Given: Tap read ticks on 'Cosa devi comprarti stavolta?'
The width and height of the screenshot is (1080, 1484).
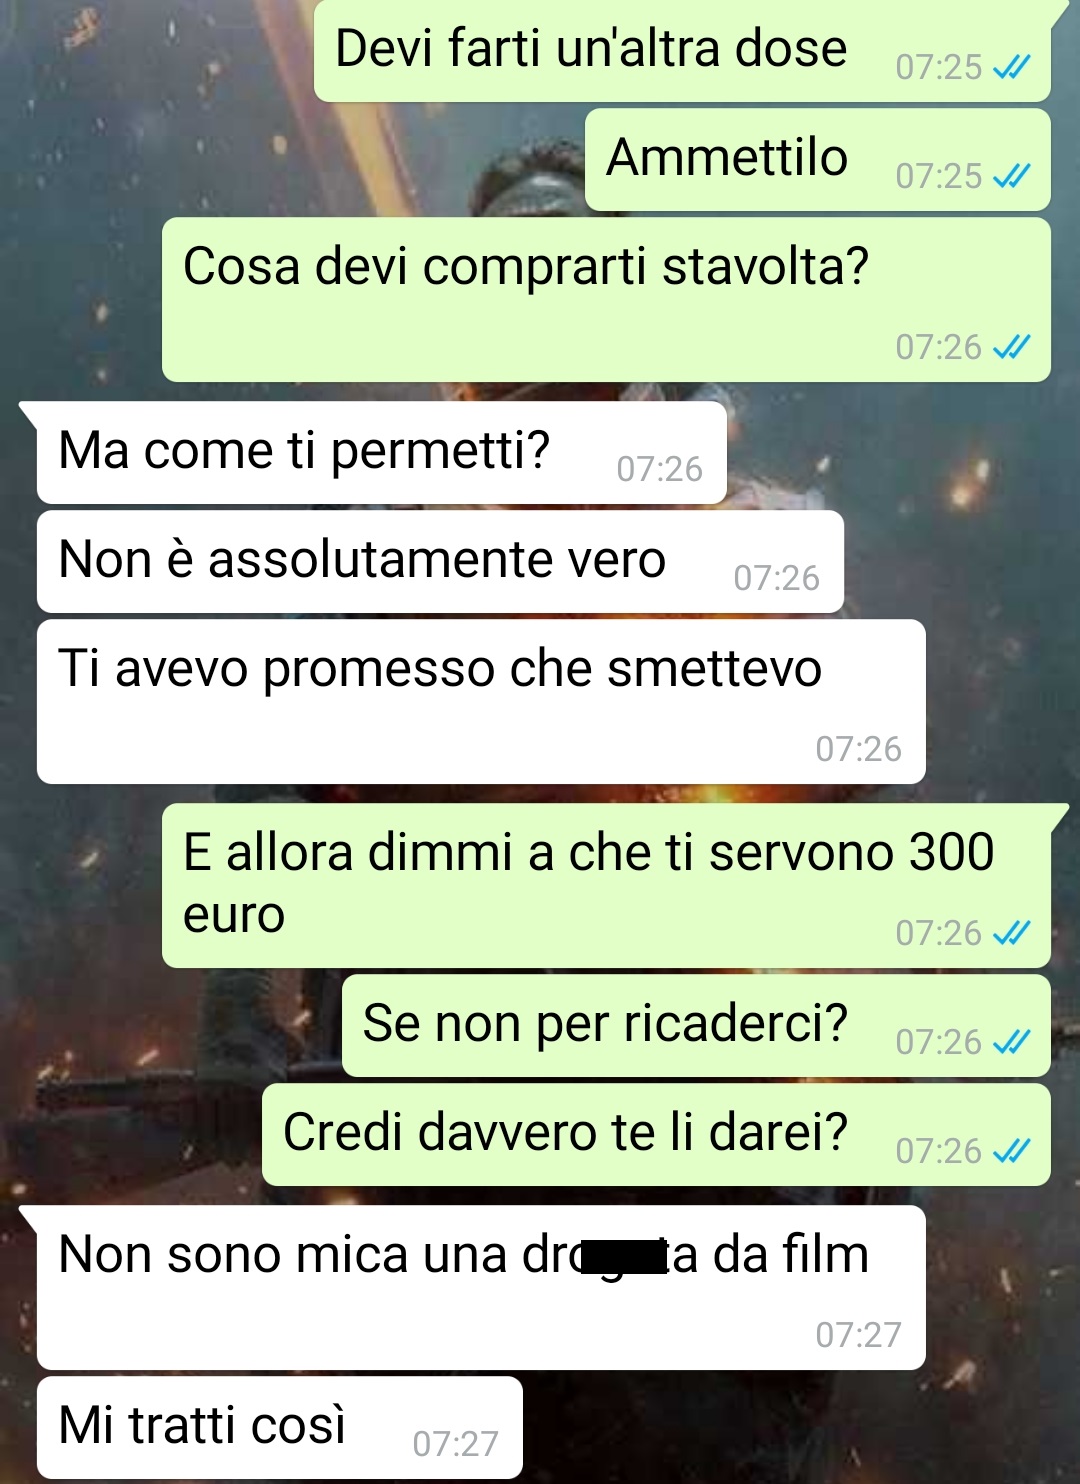Looking at the screenshot, I should point(1011,347).
